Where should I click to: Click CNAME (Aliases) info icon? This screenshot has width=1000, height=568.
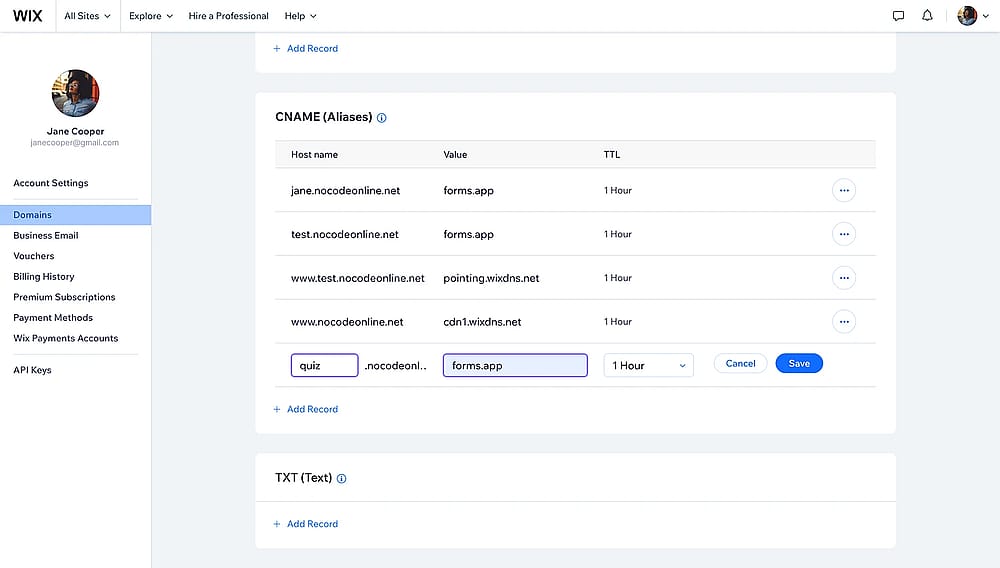(381, 118)
